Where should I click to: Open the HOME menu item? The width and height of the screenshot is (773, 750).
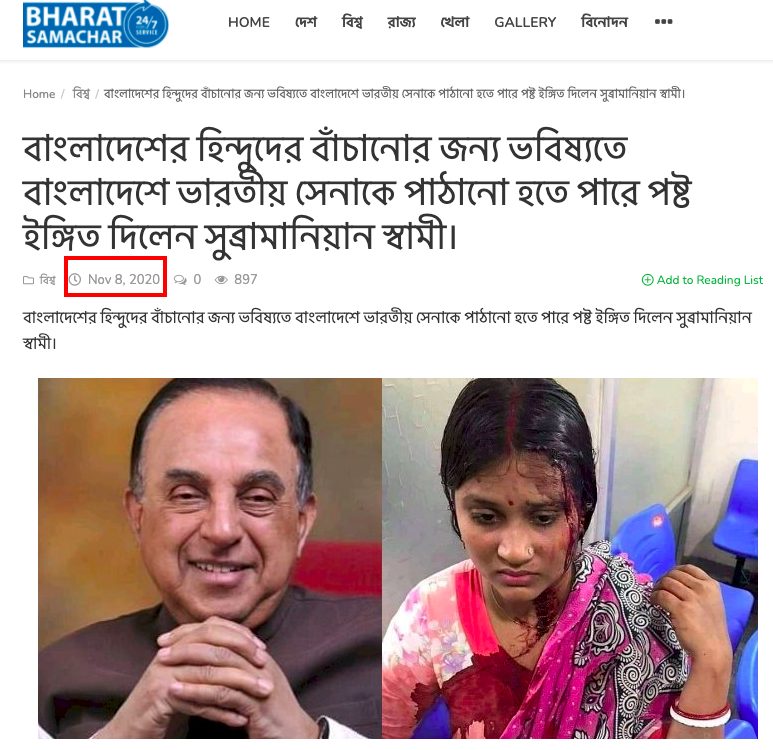(248, 22)
